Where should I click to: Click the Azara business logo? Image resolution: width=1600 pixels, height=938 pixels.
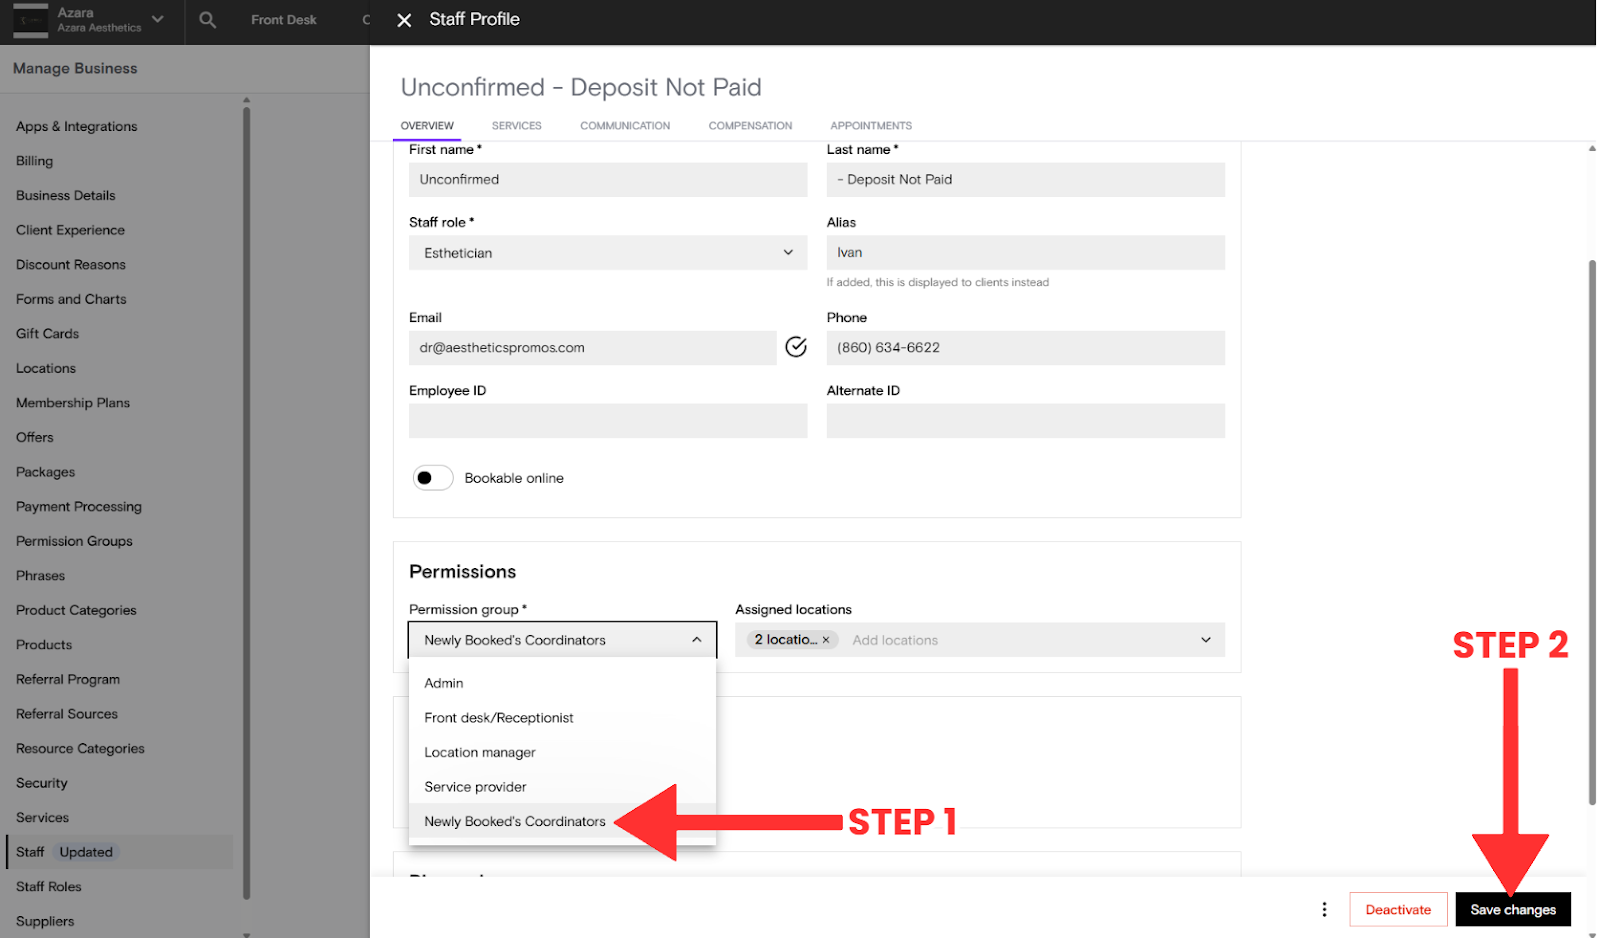coord(30,20)
